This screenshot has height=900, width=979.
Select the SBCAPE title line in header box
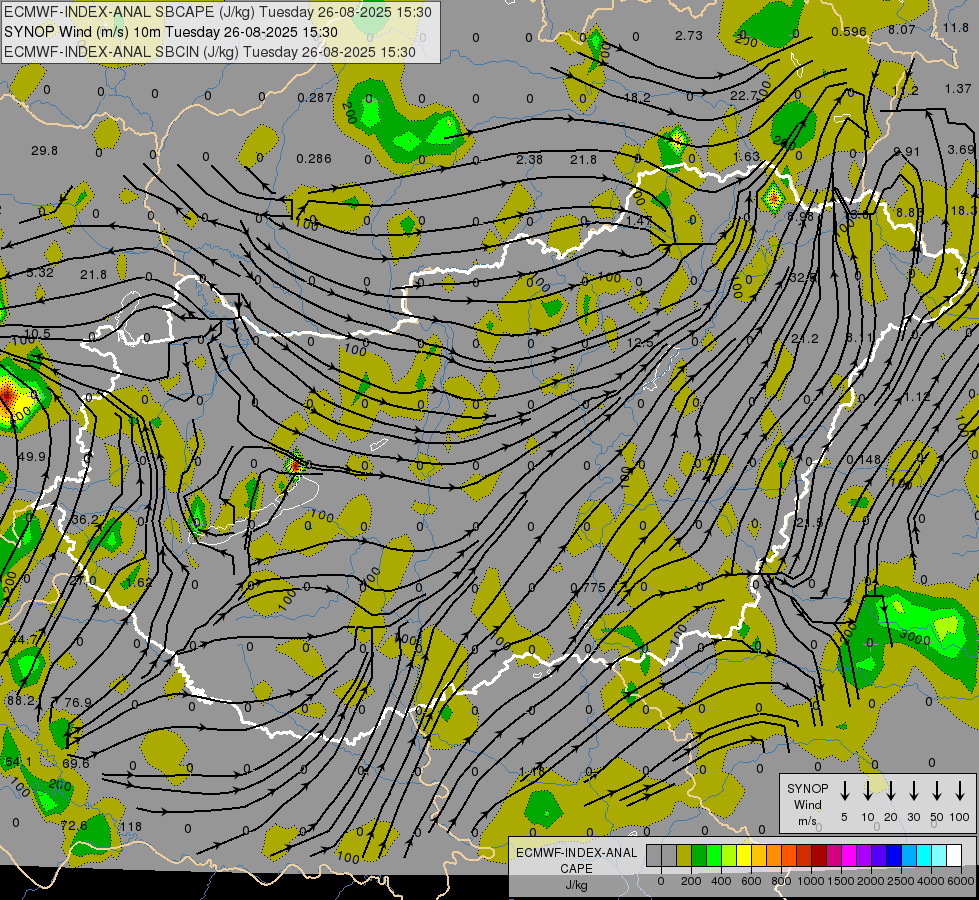point(218,12)
